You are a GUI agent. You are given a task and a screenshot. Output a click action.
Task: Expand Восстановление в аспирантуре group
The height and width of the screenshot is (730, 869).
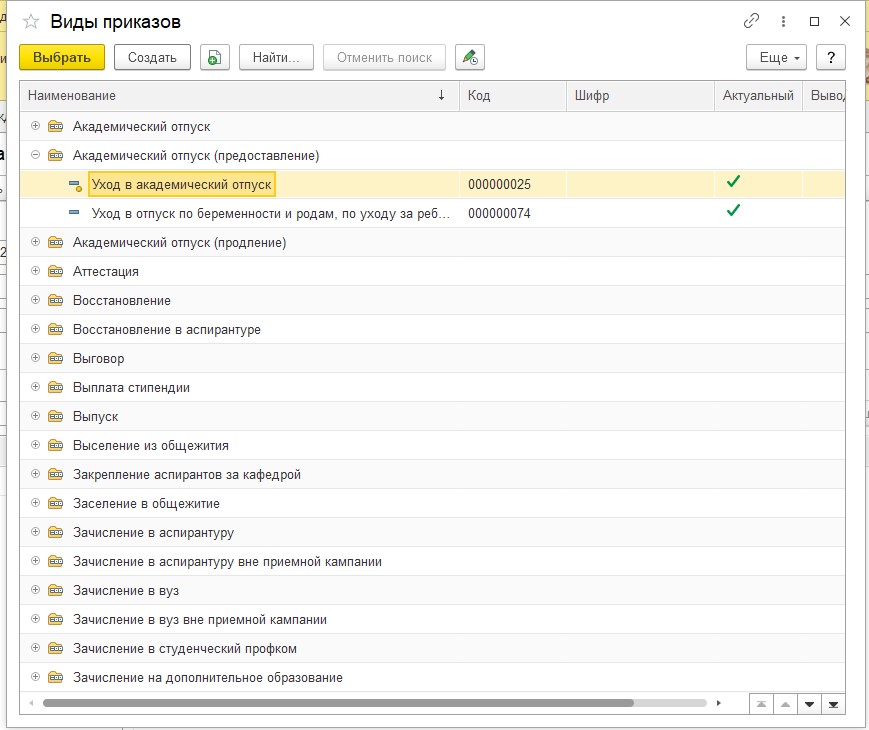click(x=35, y=329)
